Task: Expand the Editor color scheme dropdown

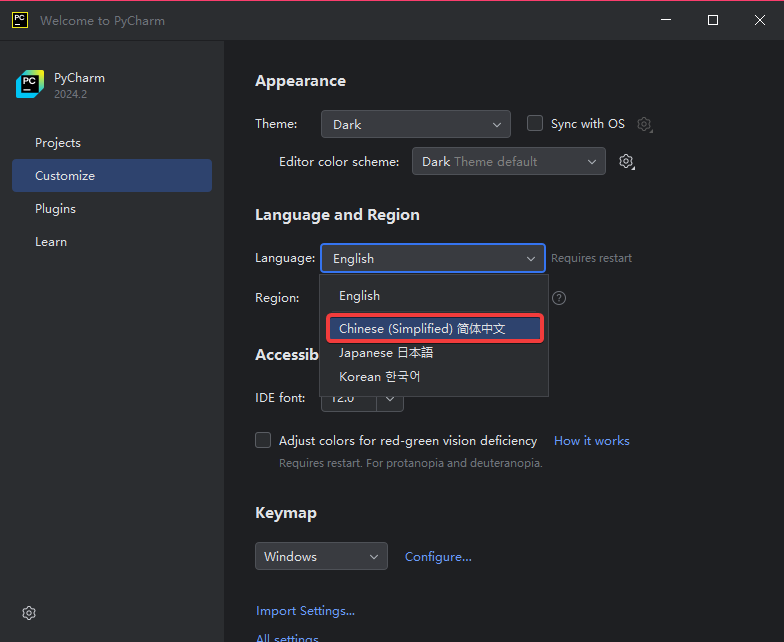Action: [508, 161]
